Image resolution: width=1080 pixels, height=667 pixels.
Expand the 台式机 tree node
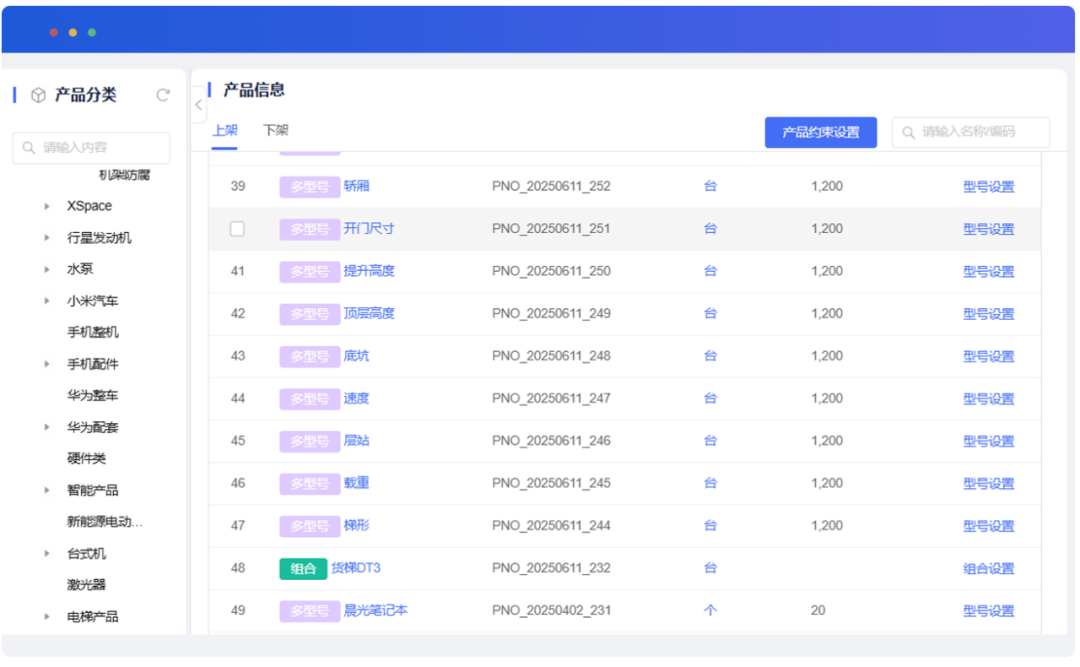pos(47,553)
